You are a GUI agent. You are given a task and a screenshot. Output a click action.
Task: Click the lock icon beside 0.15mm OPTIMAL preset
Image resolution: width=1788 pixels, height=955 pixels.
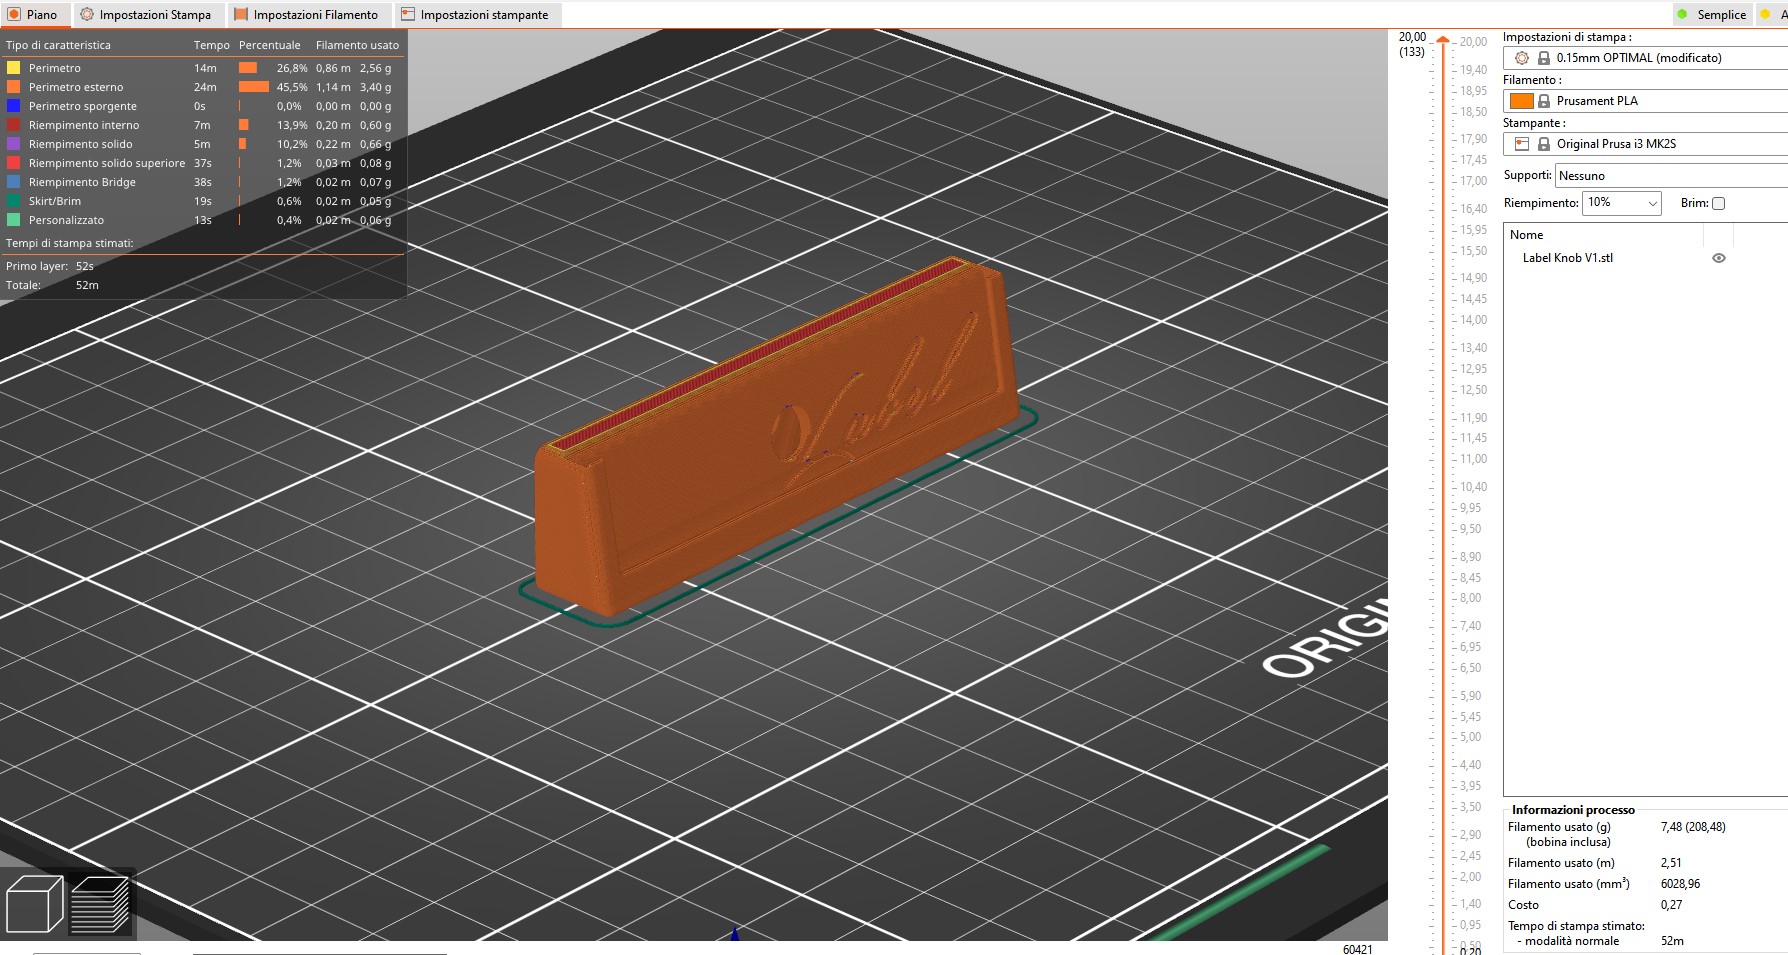pyautogui.click(x=1544, y=58)
